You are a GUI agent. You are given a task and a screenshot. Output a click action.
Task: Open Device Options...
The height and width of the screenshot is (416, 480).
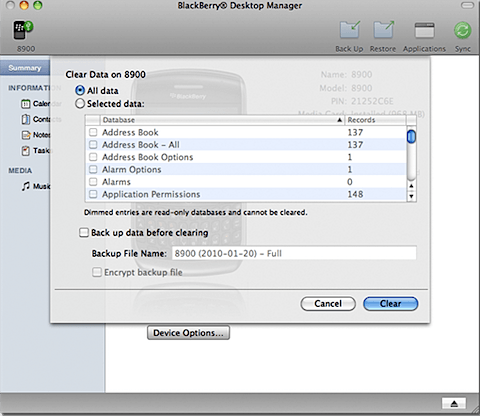(x=188, y=333)
